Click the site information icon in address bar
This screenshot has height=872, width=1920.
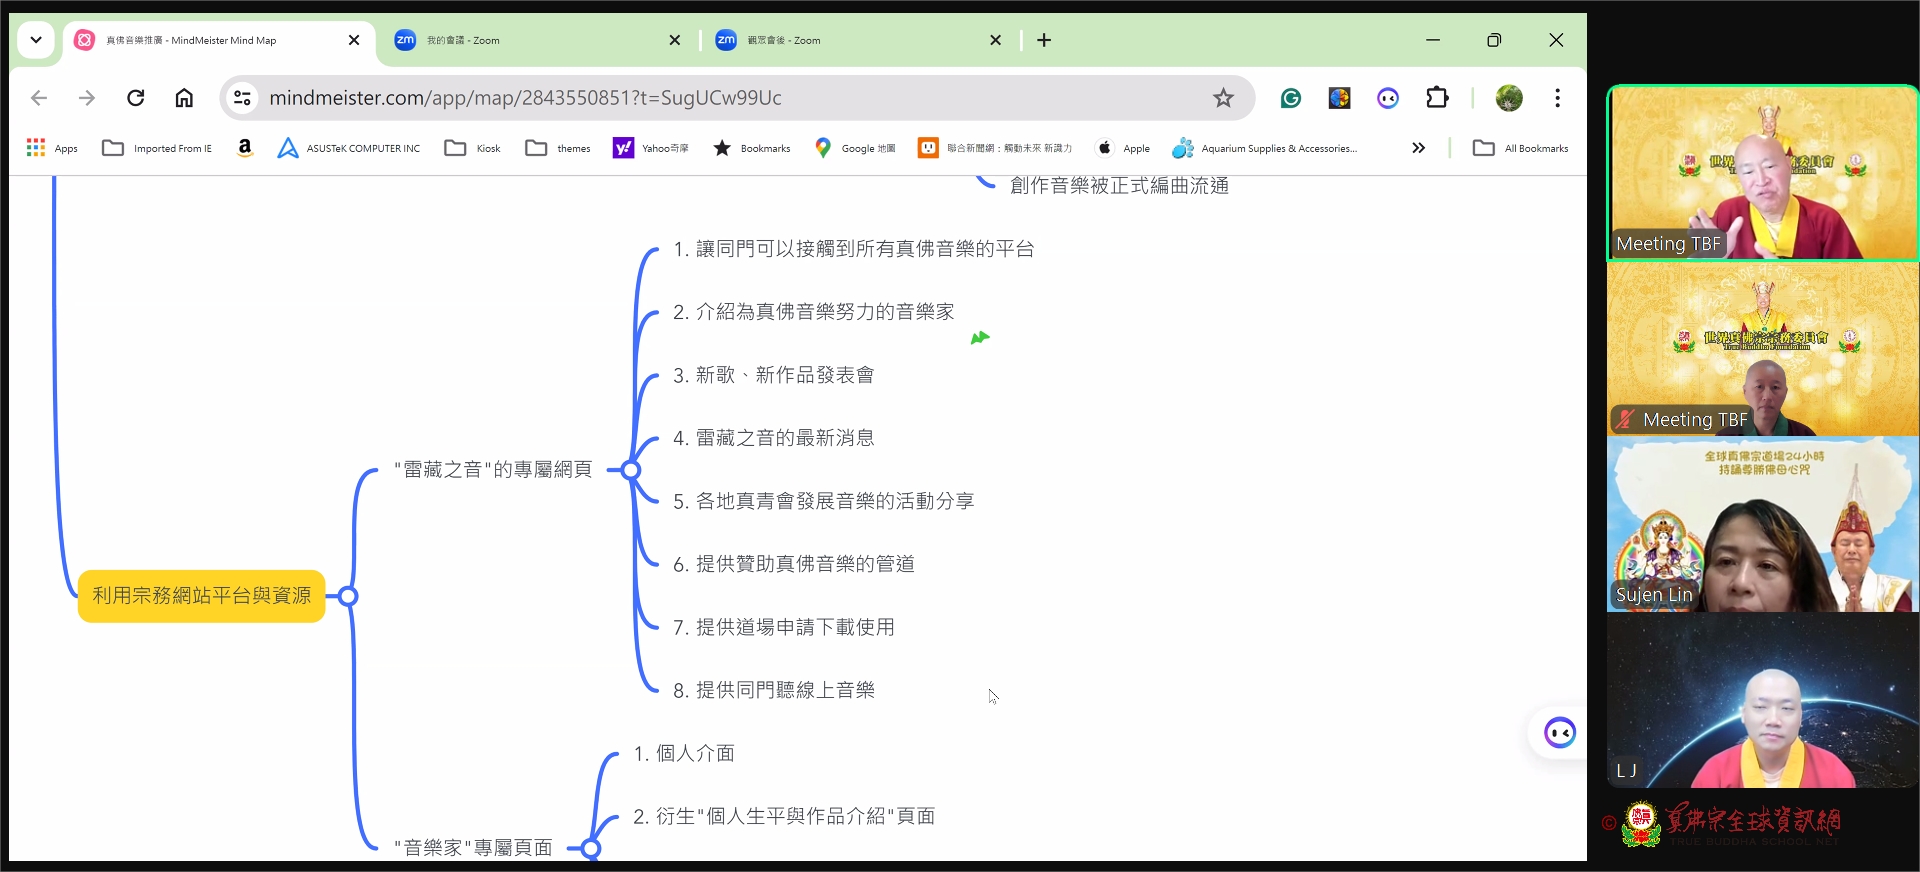coord(242,98)
